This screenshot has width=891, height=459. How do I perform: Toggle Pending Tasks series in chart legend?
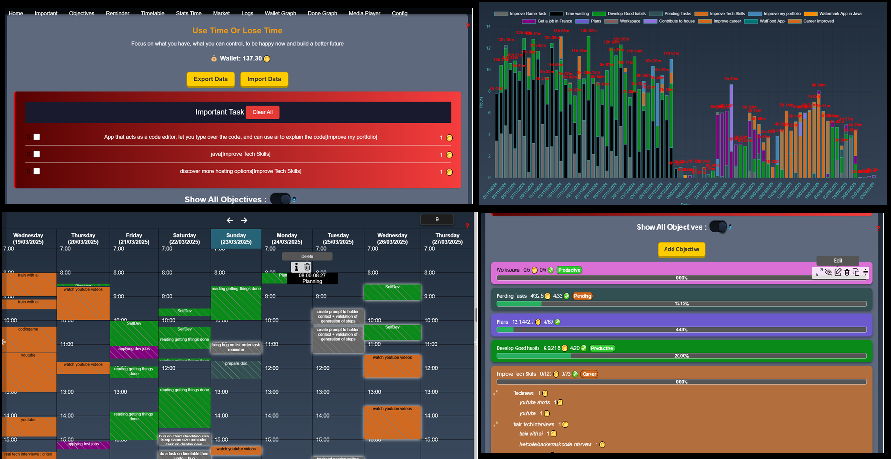pos(670,14)
